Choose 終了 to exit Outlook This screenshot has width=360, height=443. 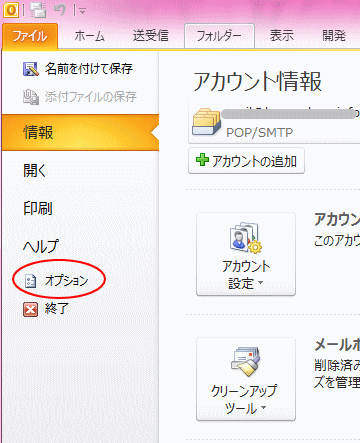tap(57, 309)
